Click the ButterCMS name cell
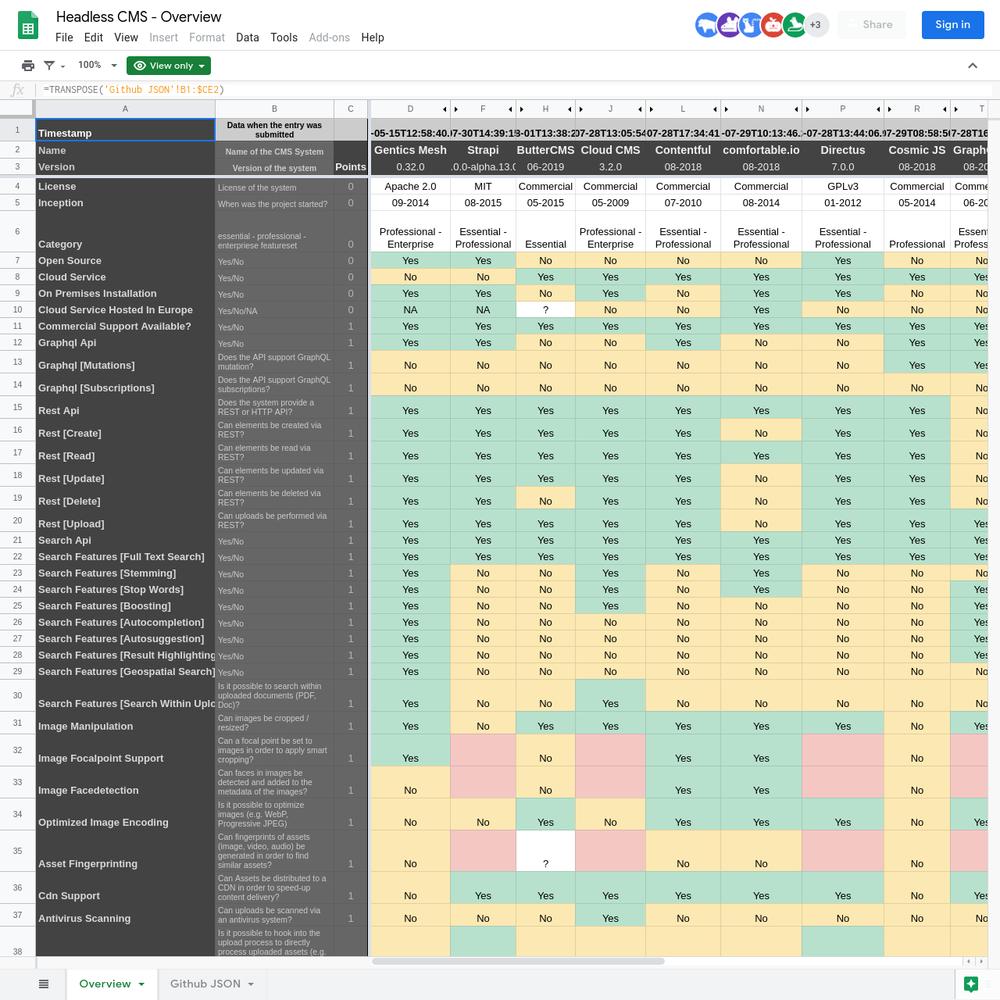The width and height of the screenshot is (1000, 1000). click(x=545, y=150)
